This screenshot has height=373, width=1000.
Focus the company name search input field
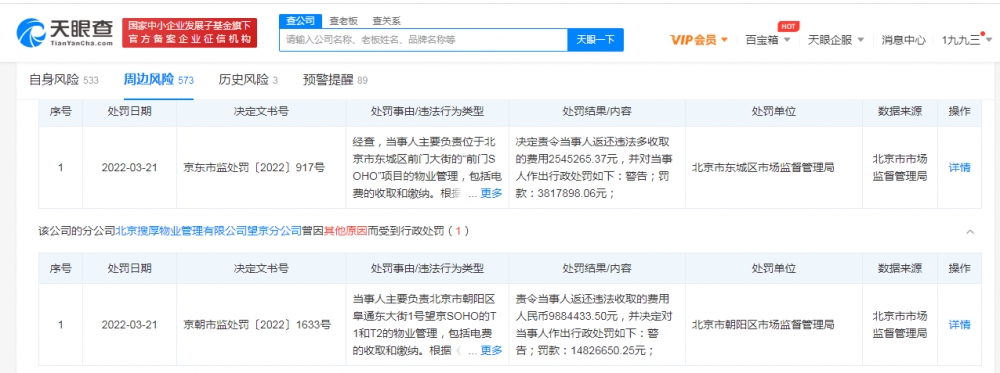[x=423, y=40]
